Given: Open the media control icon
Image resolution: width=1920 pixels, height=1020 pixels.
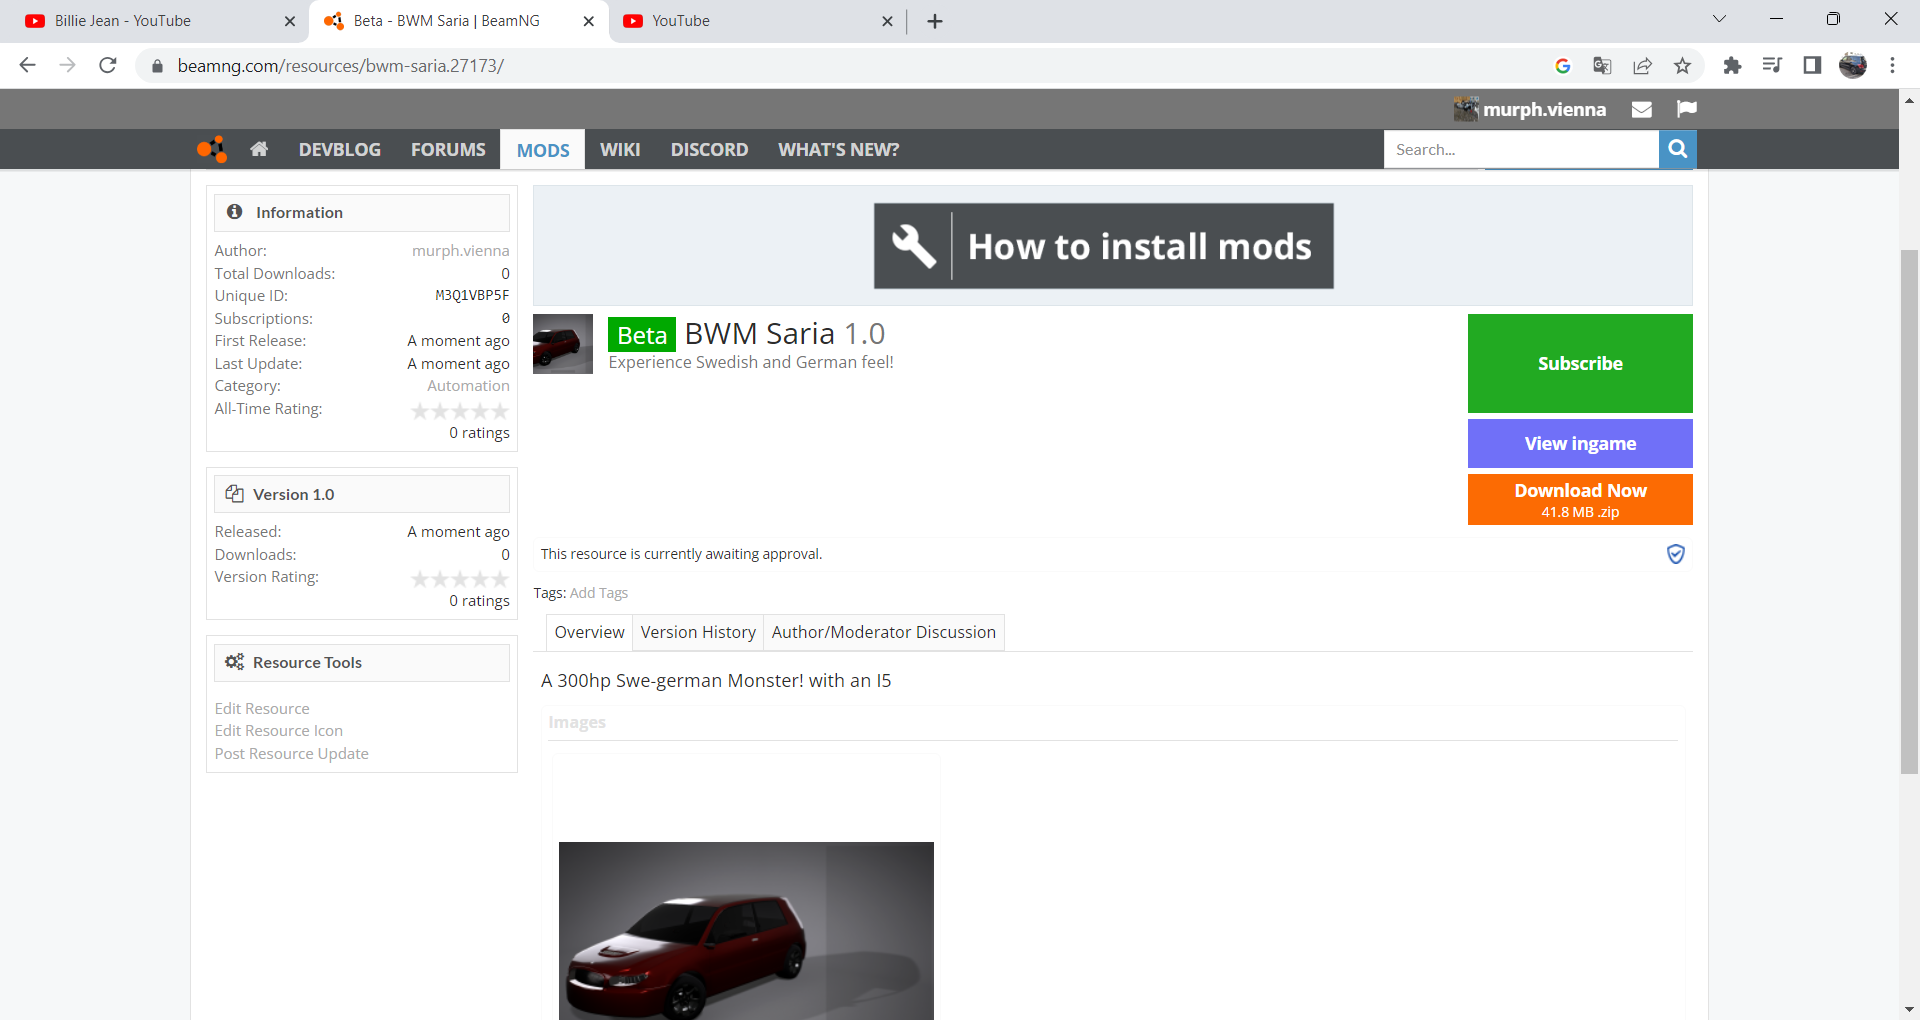Looking at the screenshot, I should (x=1772, y=66).
